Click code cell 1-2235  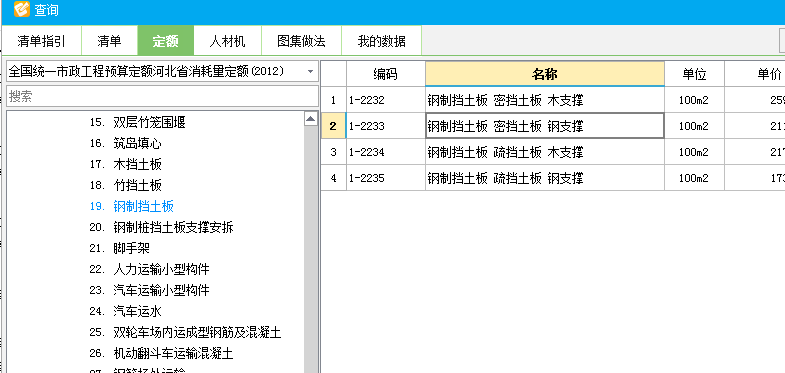(385, 178)
